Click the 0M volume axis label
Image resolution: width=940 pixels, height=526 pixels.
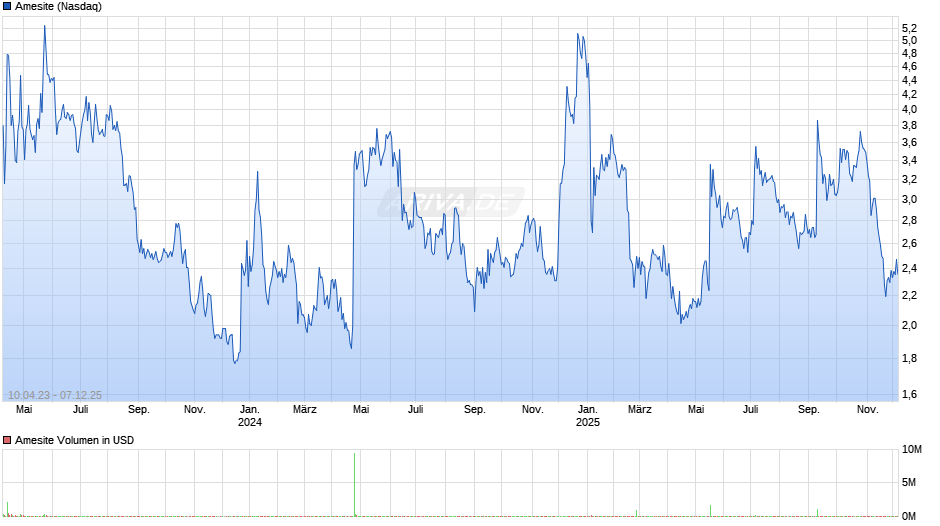pyautogui.click(x=909, y=516)
